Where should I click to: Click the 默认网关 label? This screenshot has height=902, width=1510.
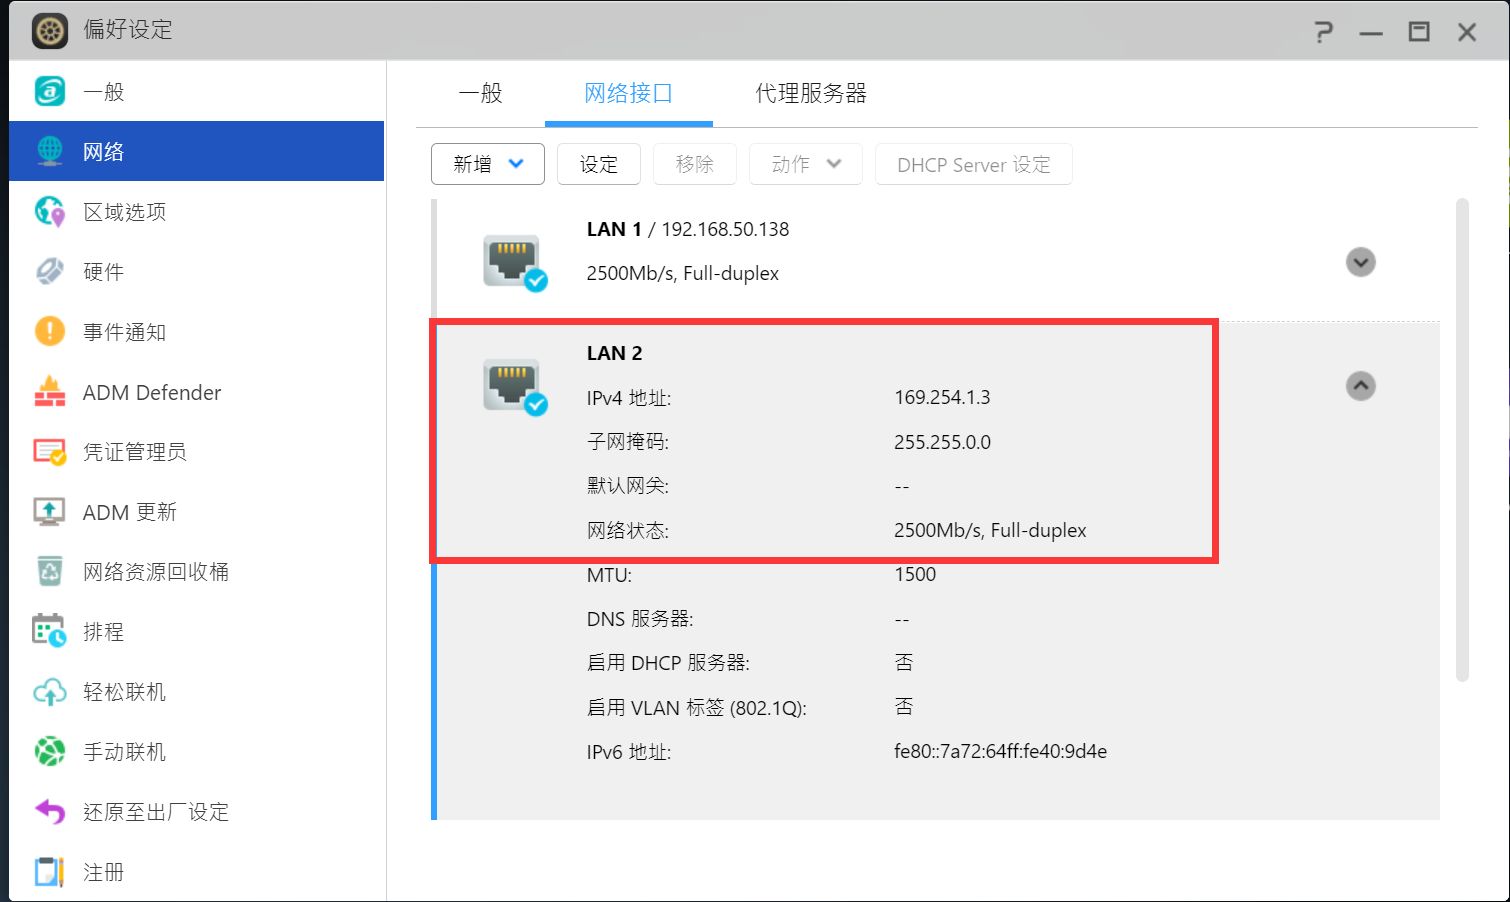pyautogui.click(x=628, y=486)
